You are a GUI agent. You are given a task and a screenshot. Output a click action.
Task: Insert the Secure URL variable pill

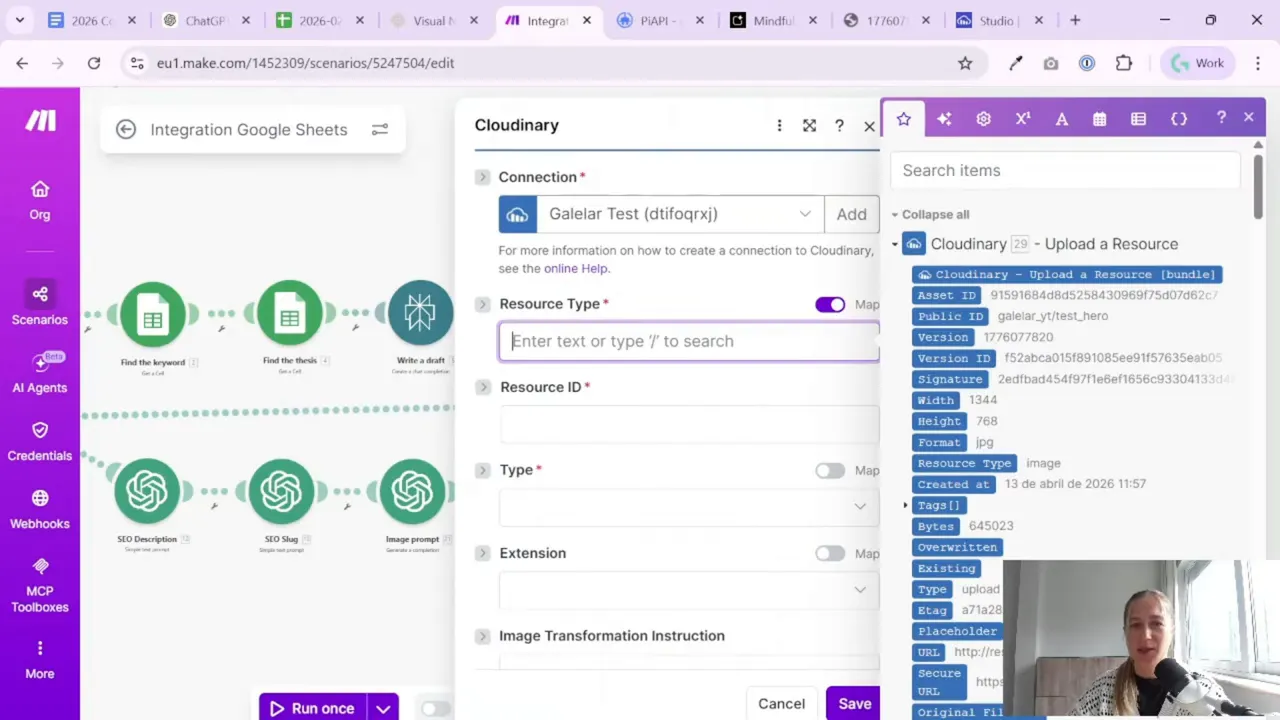tap(939, 681)
